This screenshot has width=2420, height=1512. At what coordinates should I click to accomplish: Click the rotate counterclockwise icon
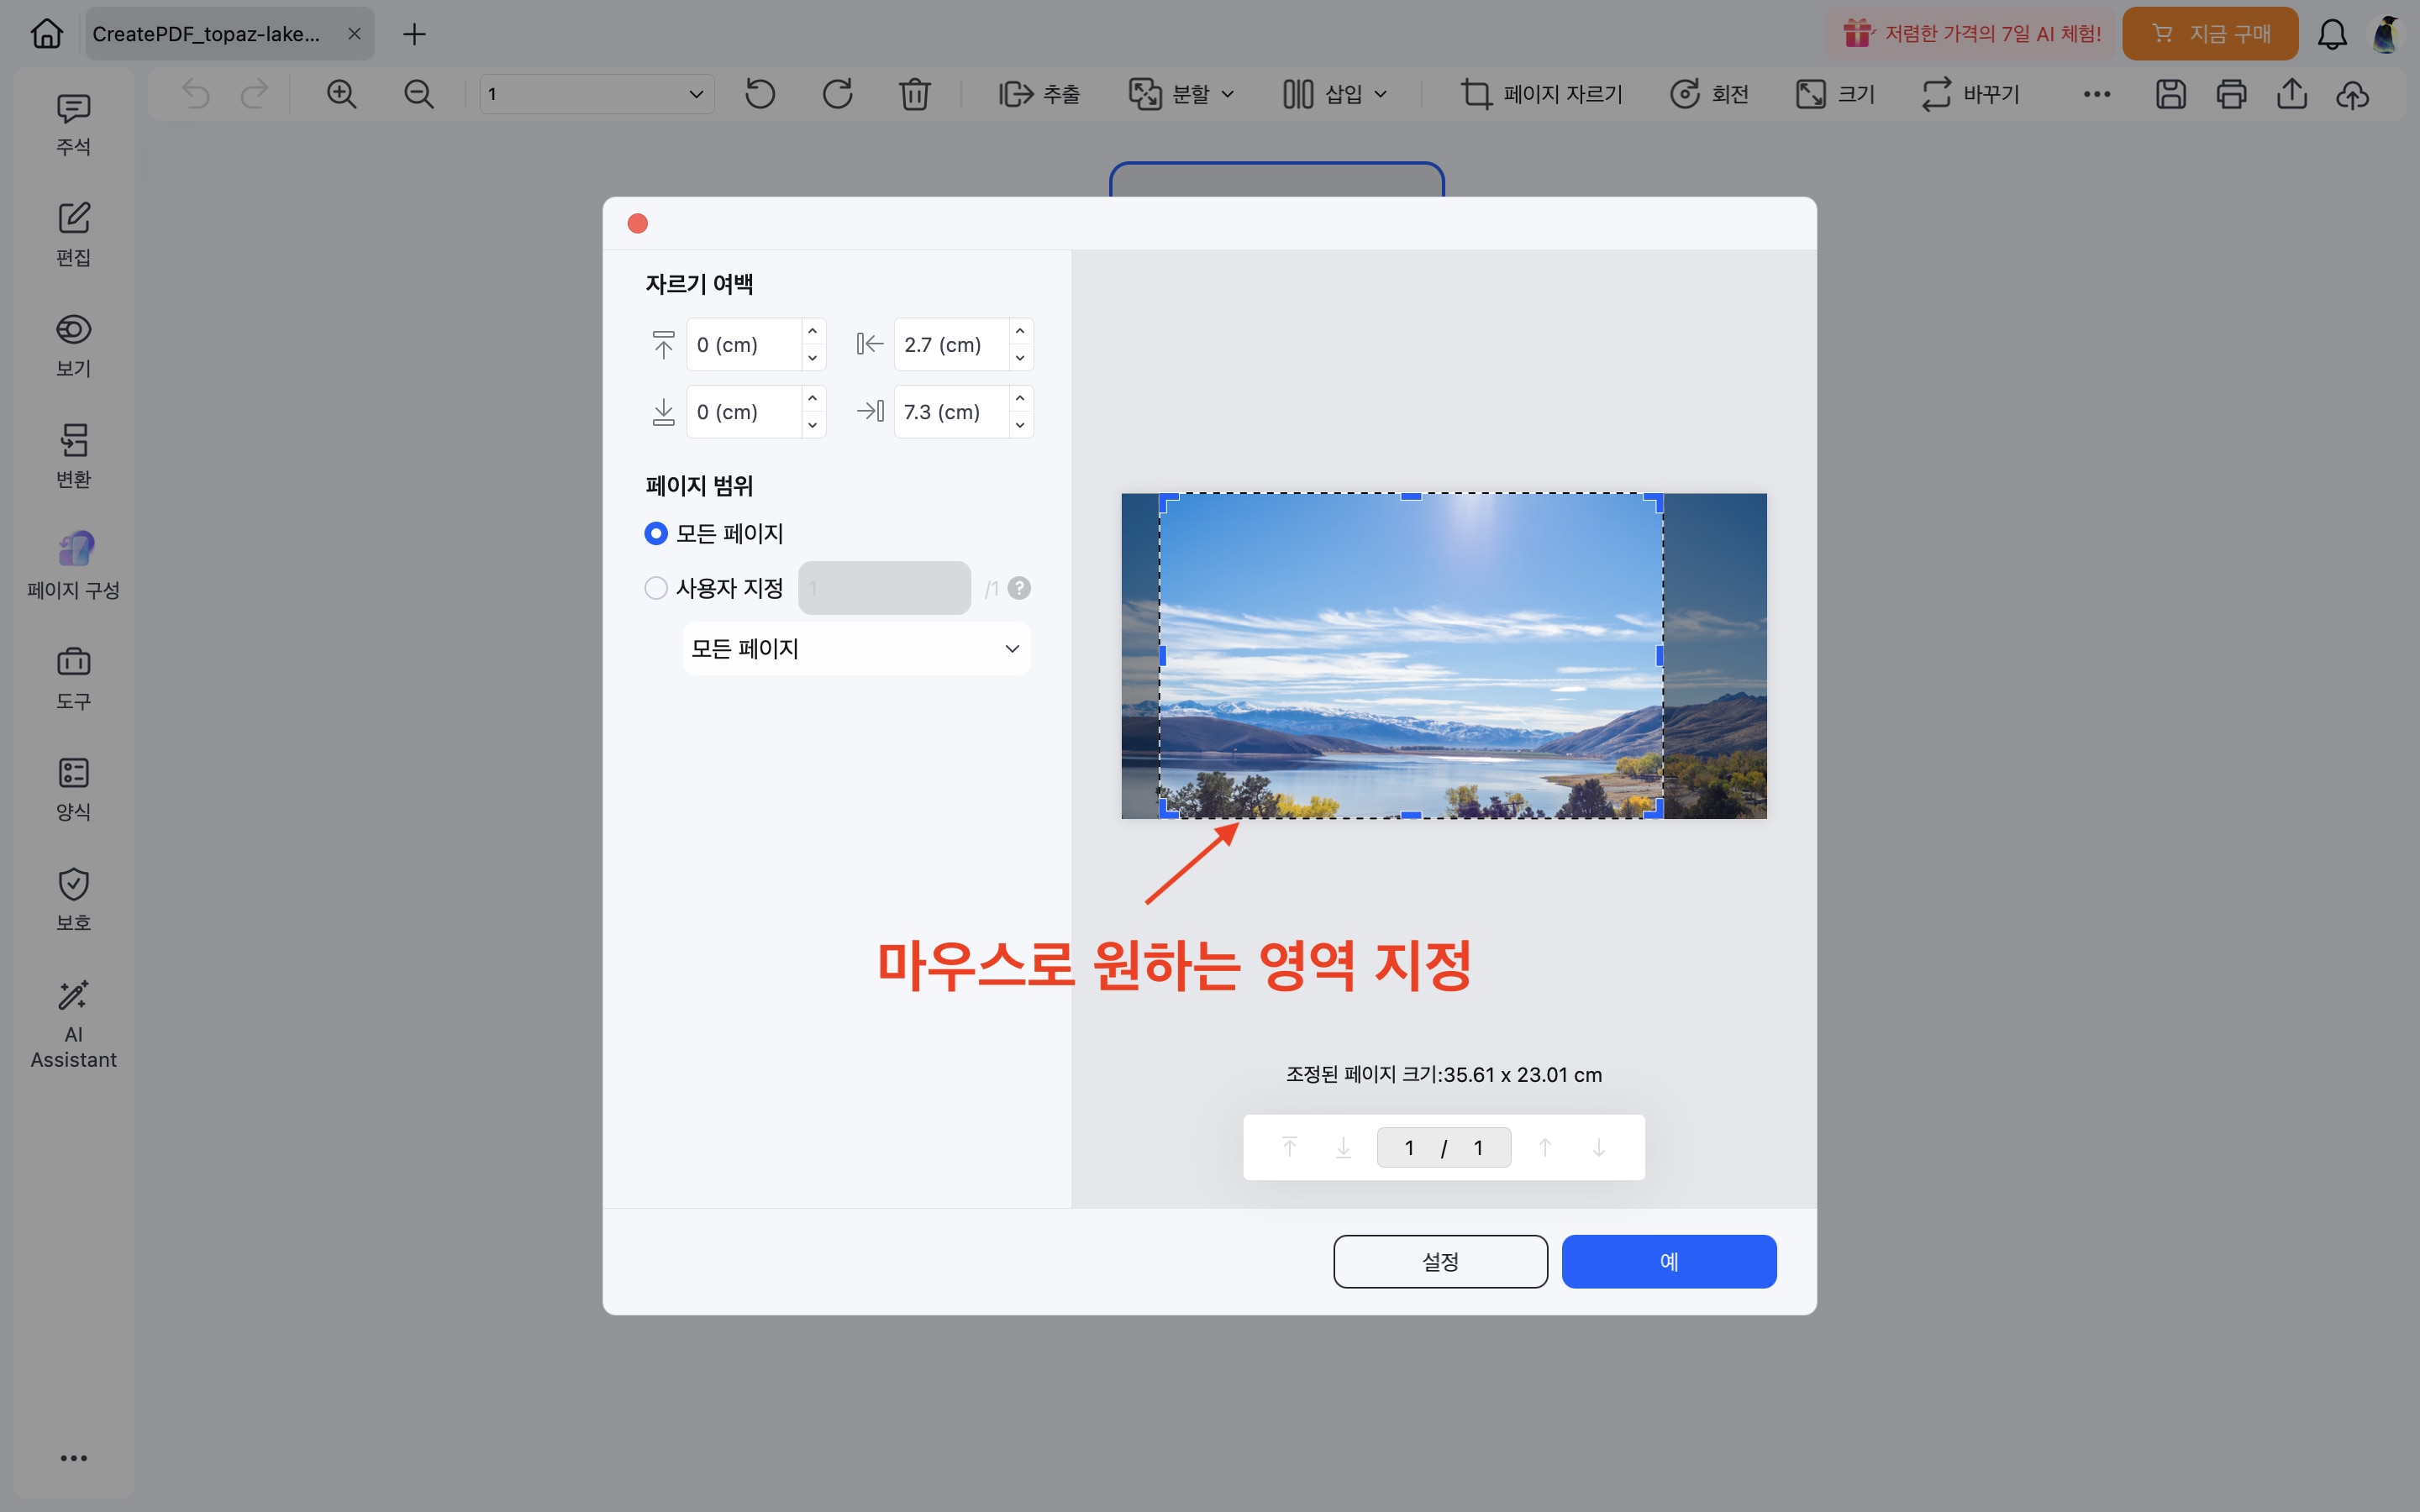760,94
